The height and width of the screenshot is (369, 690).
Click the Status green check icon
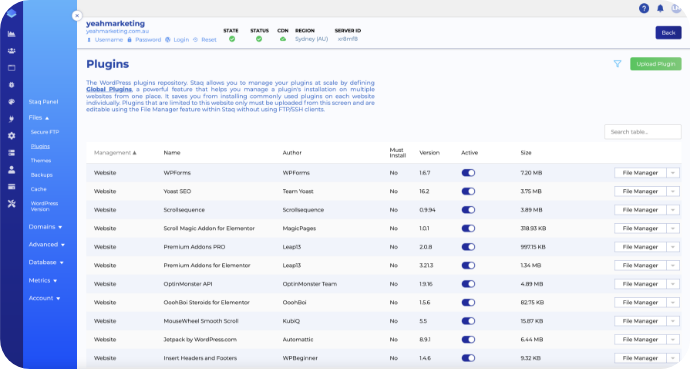pos(259,39)
